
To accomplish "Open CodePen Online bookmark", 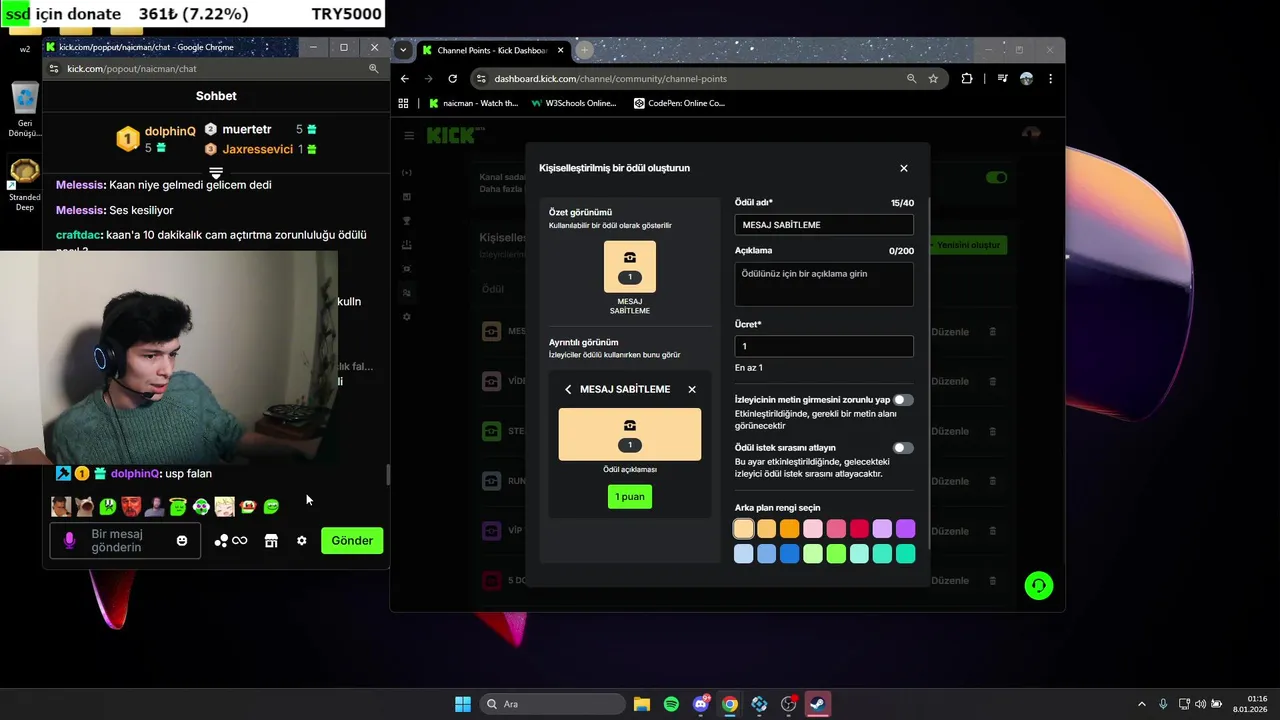I will point(679,103).
